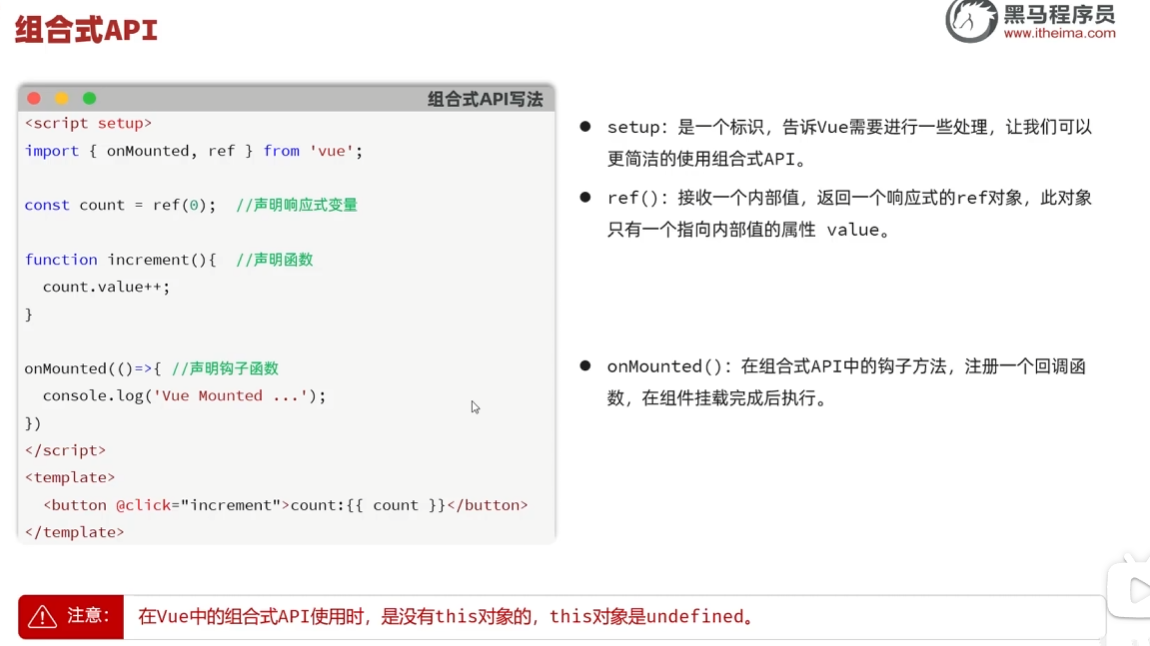The height and width of the screenshot is (646, 1150).
Task: Click the 'vue' string in import line
Action: point(332,151)
